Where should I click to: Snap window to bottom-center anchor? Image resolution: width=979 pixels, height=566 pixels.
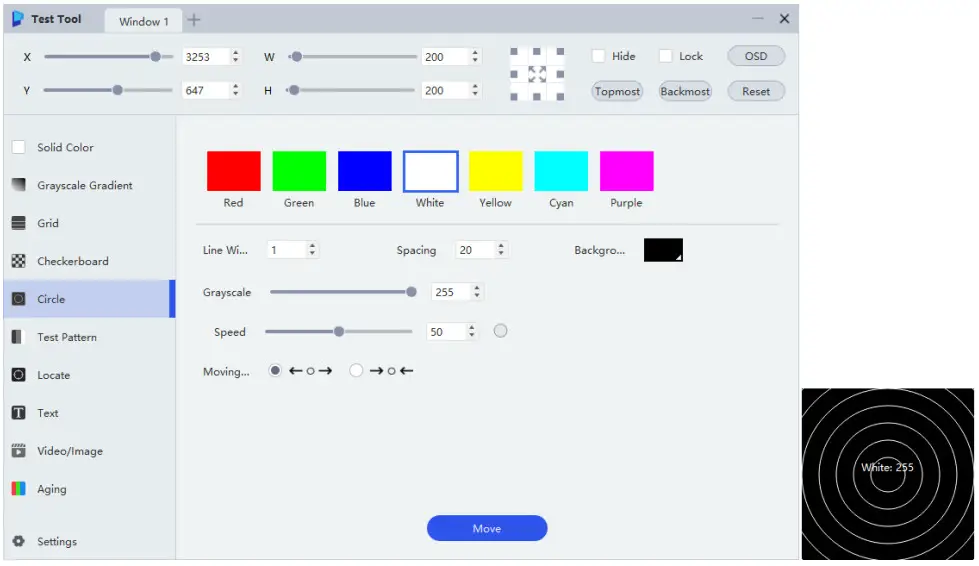[x=537, y=97]
